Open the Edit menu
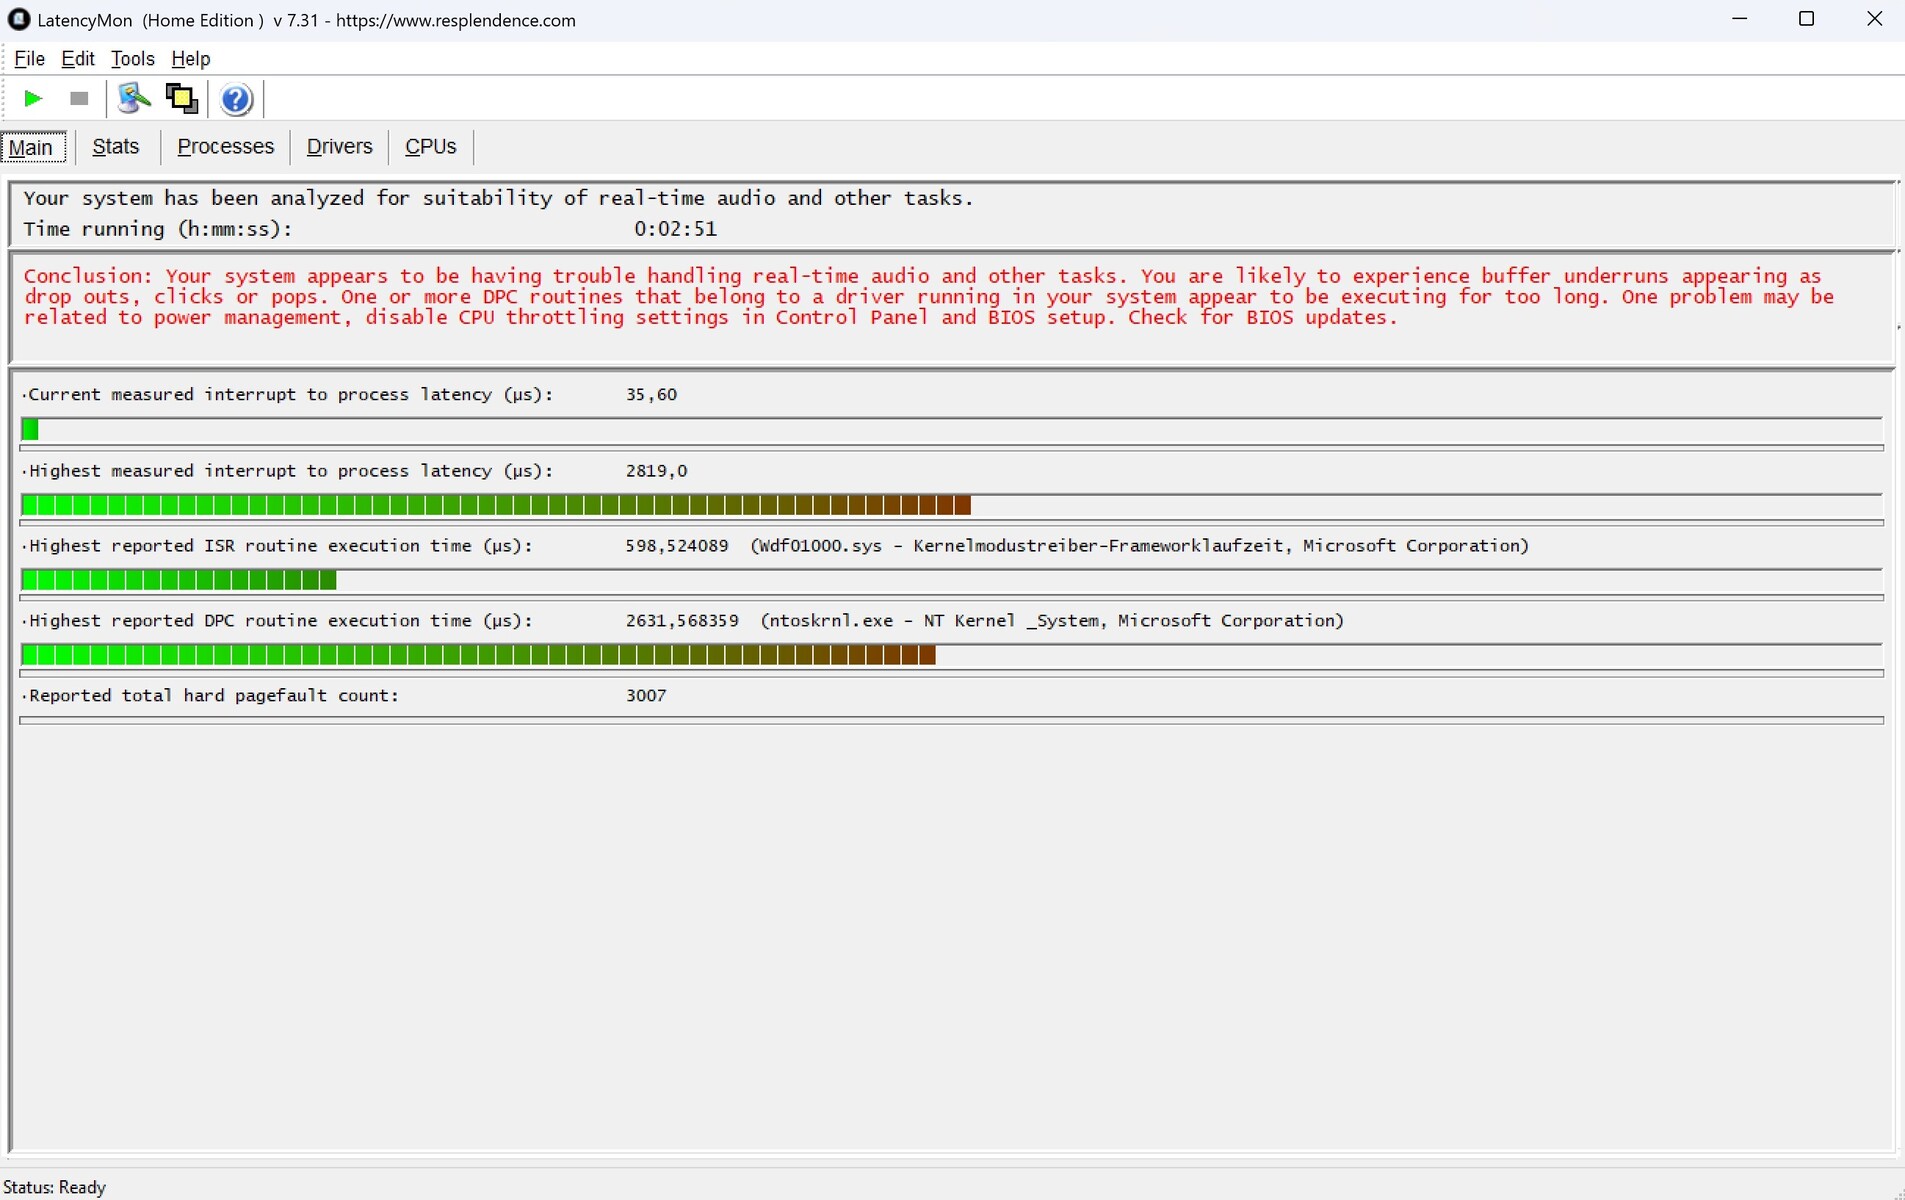Image resolution: width=1905 pixels, height=1200 pixels. pos(78,59)
